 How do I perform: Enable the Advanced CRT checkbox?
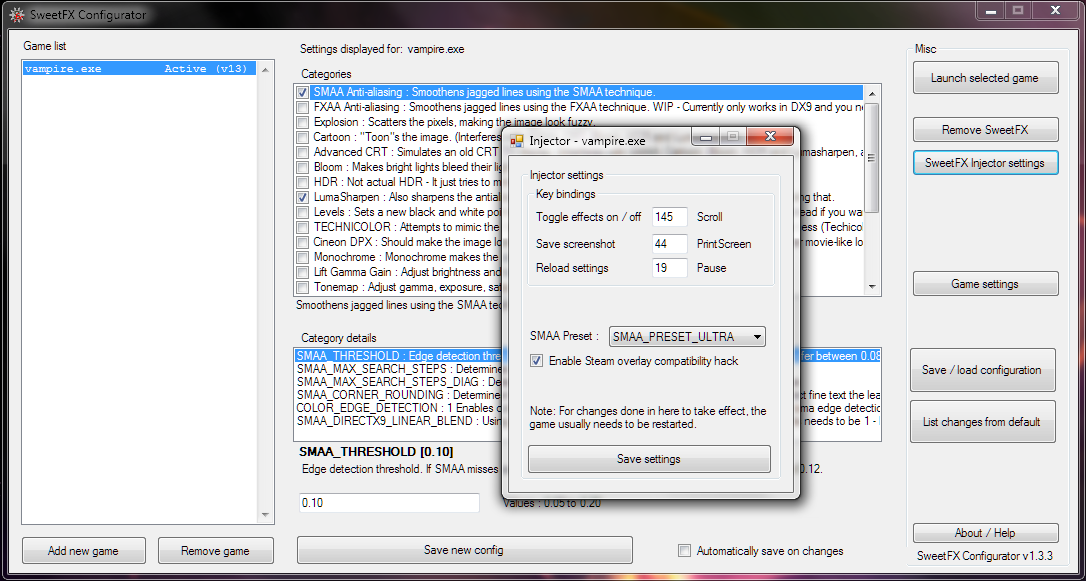click(x=303, y=152)
